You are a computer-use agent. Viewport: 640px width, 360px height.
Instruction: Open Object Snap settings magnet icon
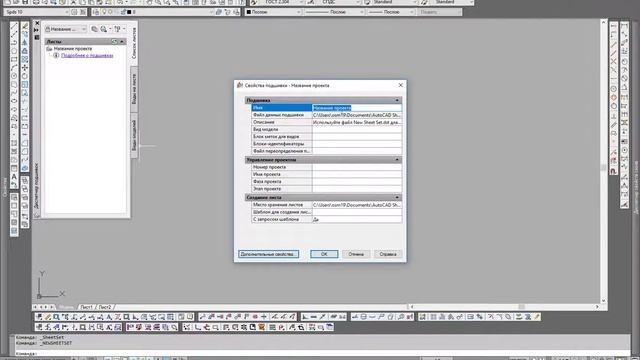pos(613,171)
